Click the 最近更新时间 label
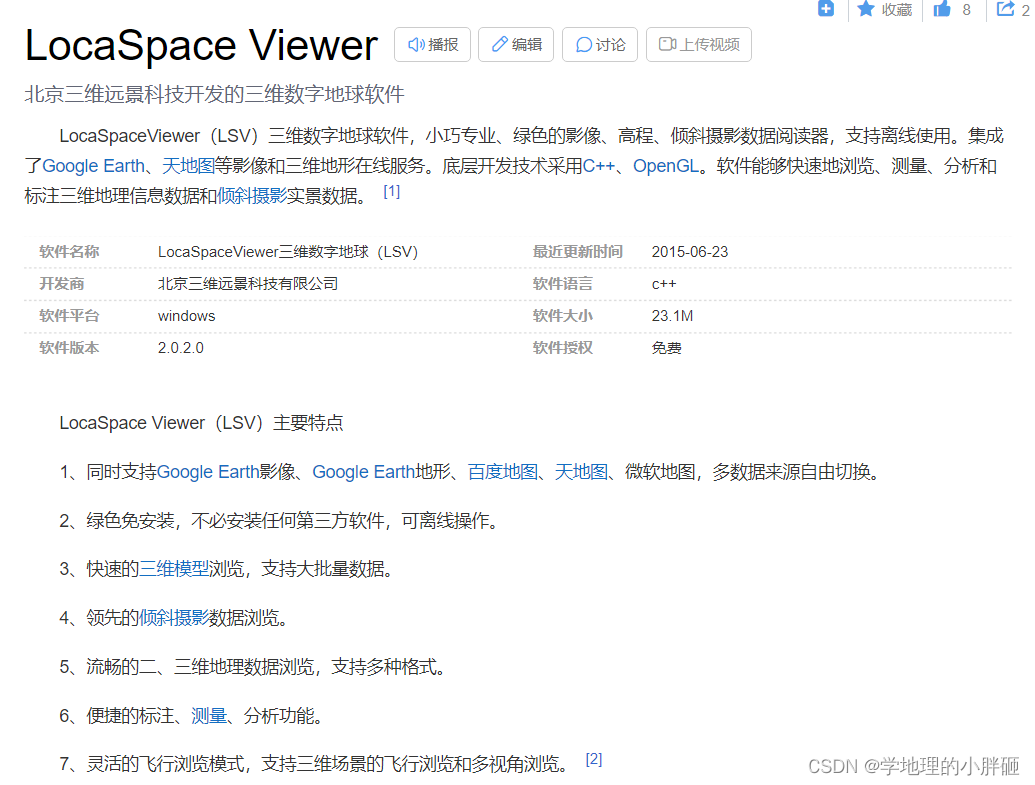Image resolution: width=1035 pixels, height=785 pixels. coord(578,252)
